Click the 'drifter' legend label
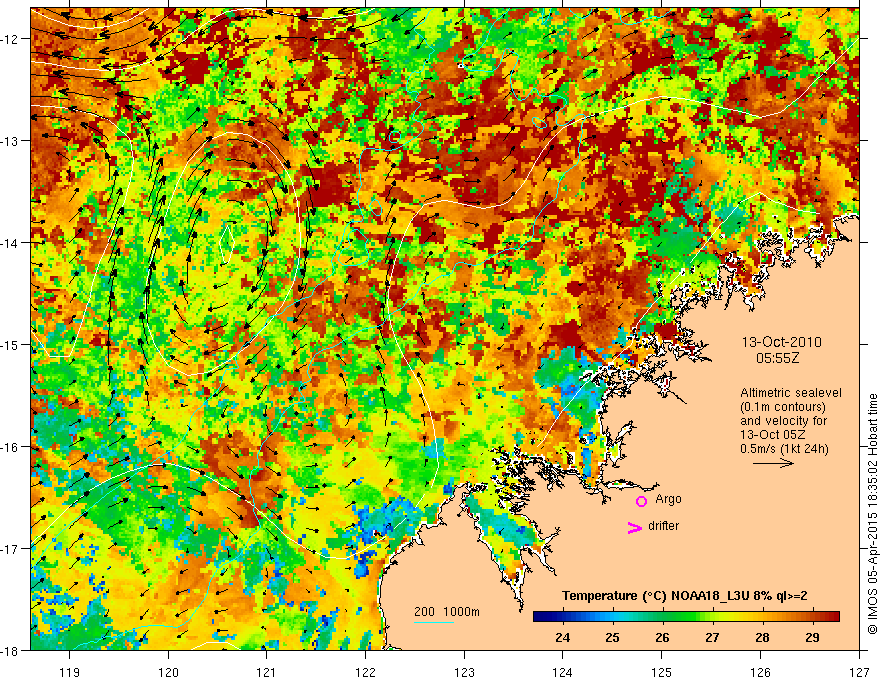The width and height of the screenshot is (880, 680). pos(663,526)
